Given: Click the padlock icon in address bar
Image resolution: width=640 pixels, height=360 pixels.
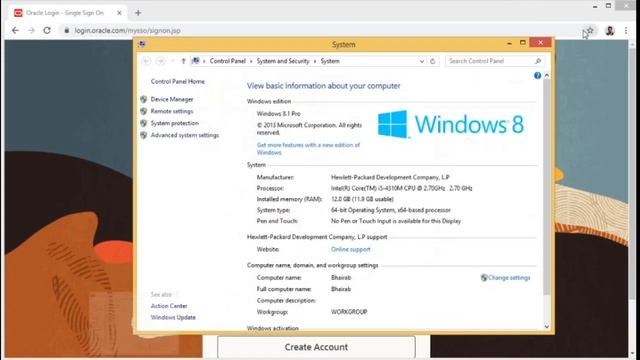Looking at the screenshot, I should tap(67, 31).
